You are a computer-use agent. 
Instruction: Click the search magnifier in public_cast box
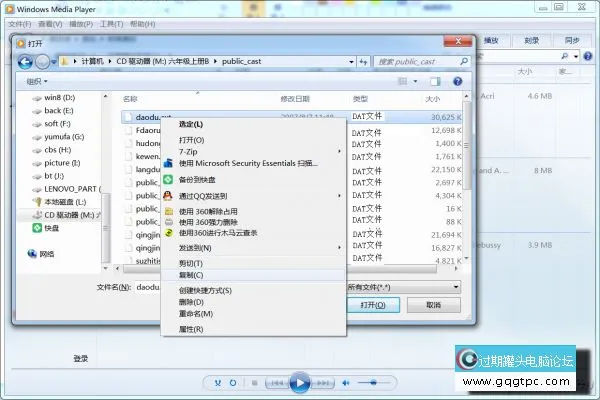coord(464,61)
